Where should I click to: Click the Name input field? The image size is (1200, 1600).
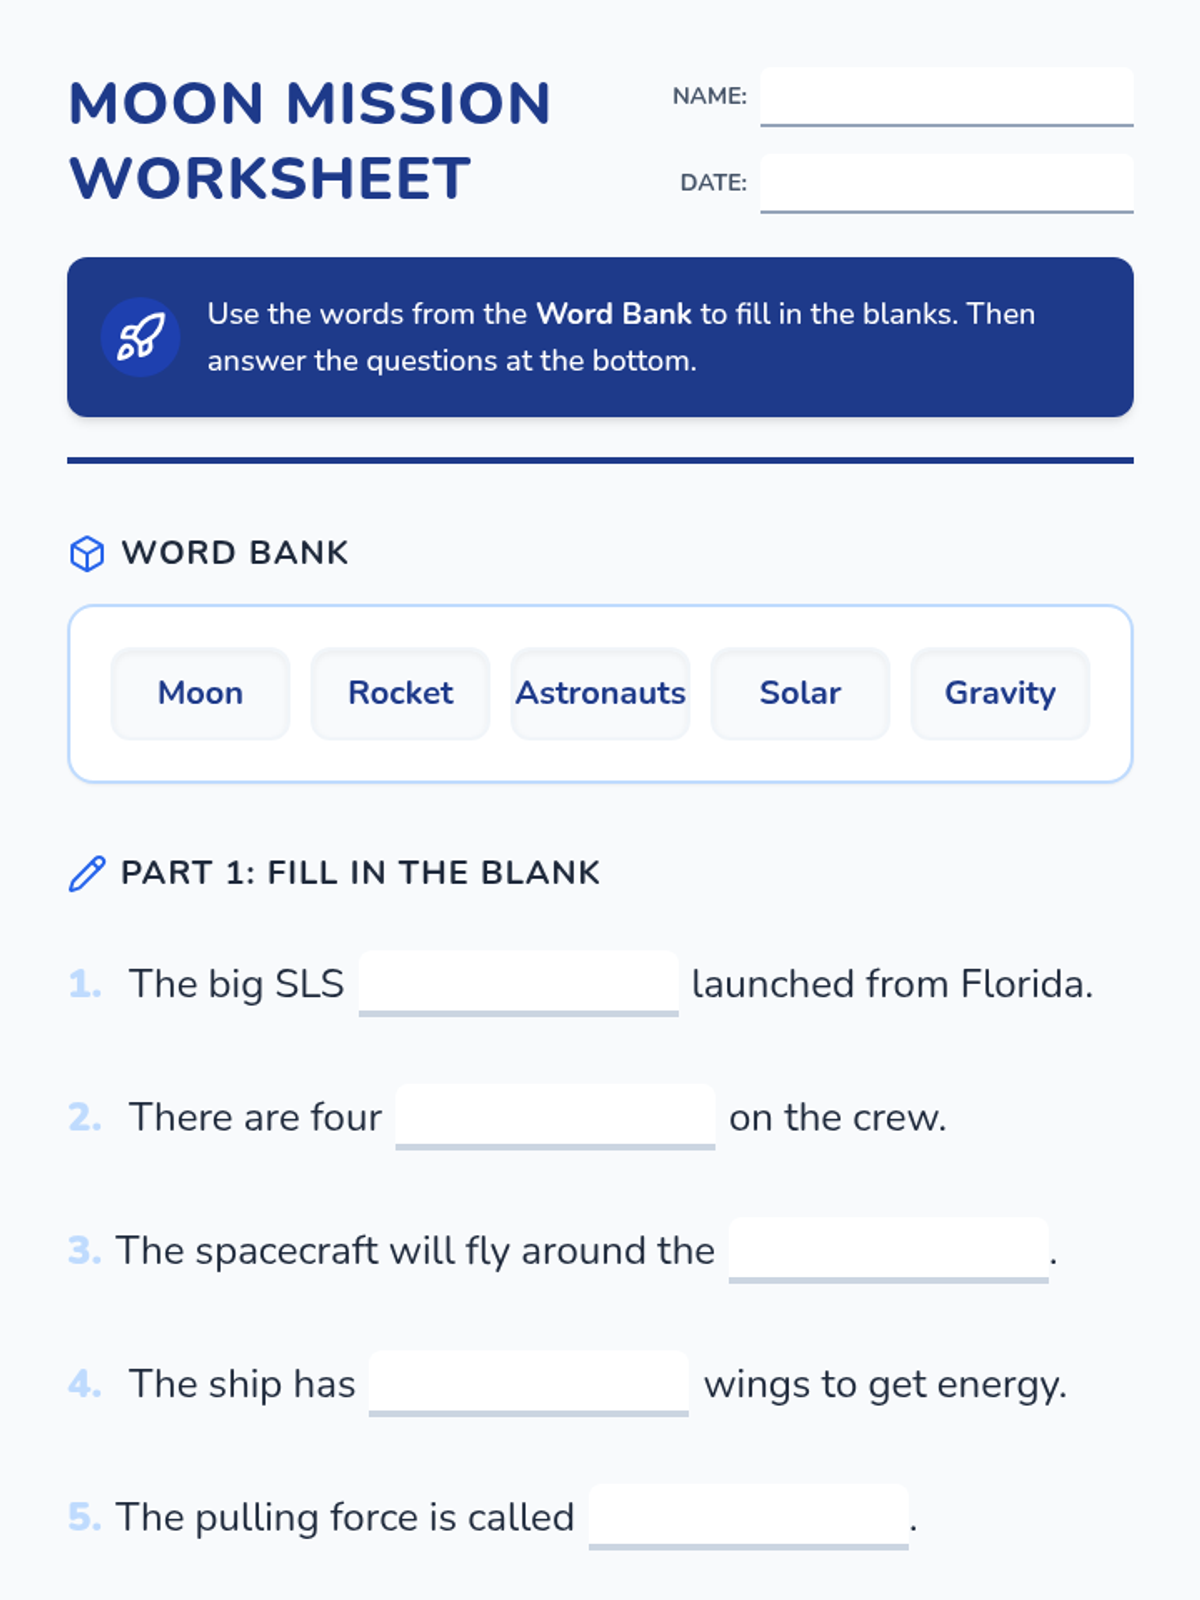click(946, 97)
